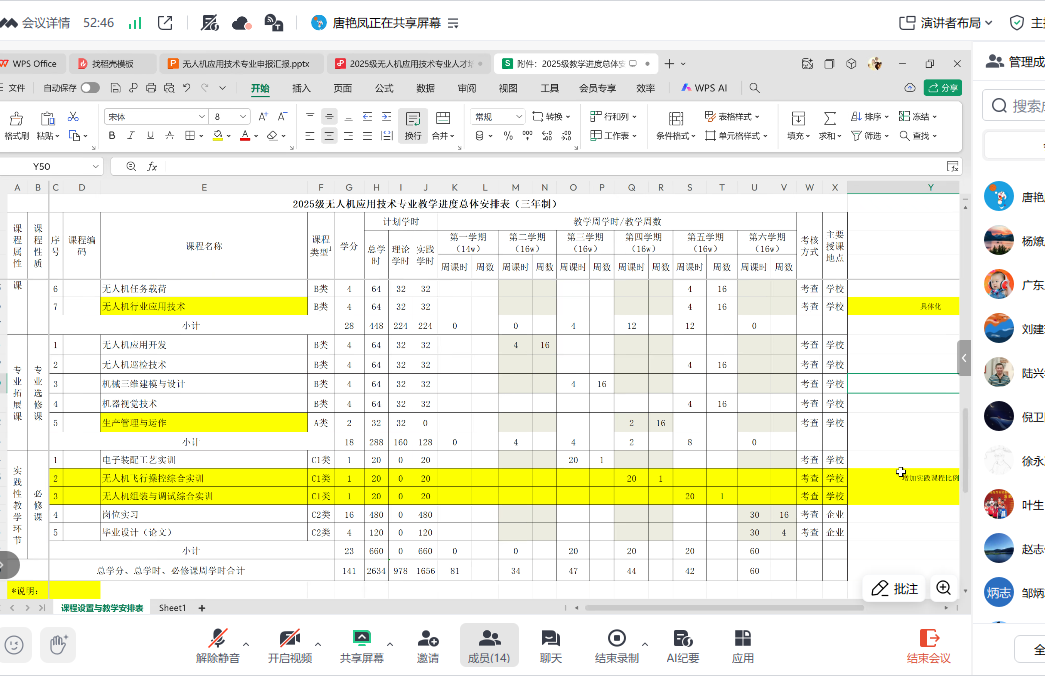Switch to the 插入 ribbon tab

[301, 88]
